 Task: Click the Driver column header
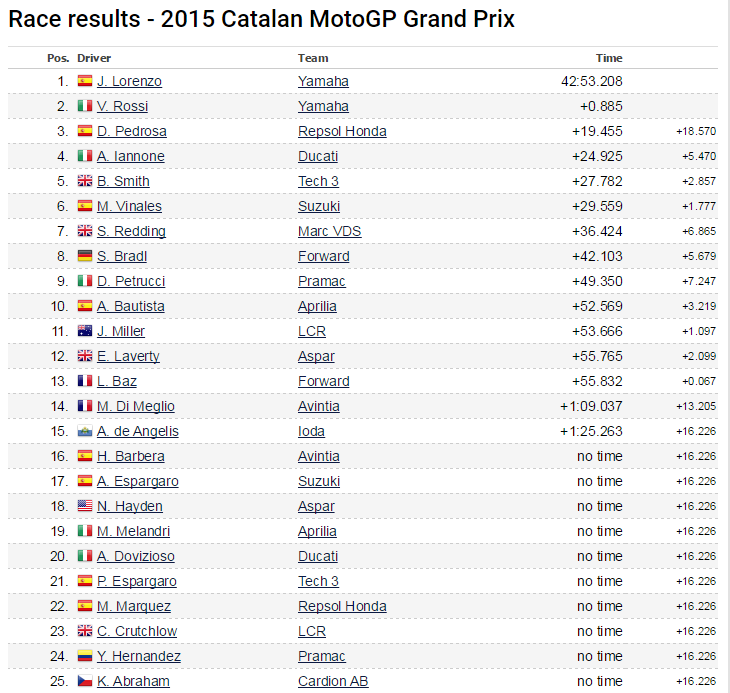(94, 58)
